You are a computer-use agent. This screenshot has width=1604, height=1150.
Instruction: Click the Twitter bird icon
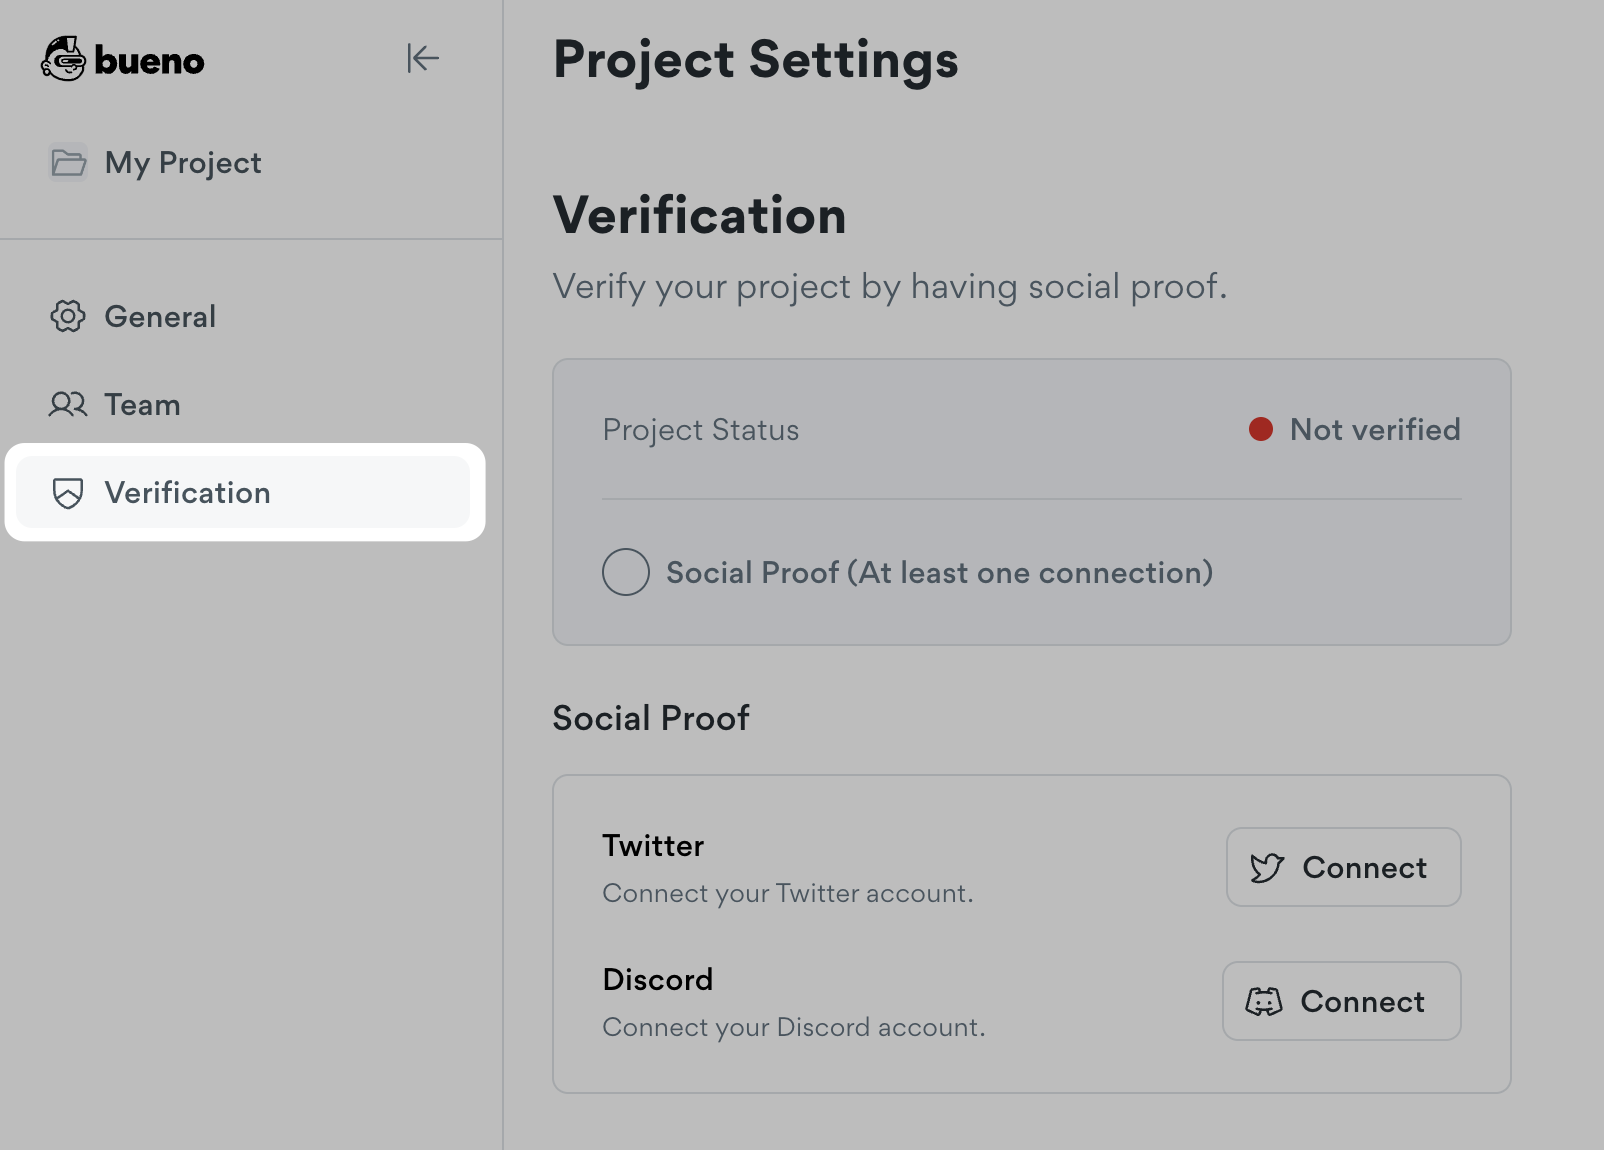(x=1267, y=868)
